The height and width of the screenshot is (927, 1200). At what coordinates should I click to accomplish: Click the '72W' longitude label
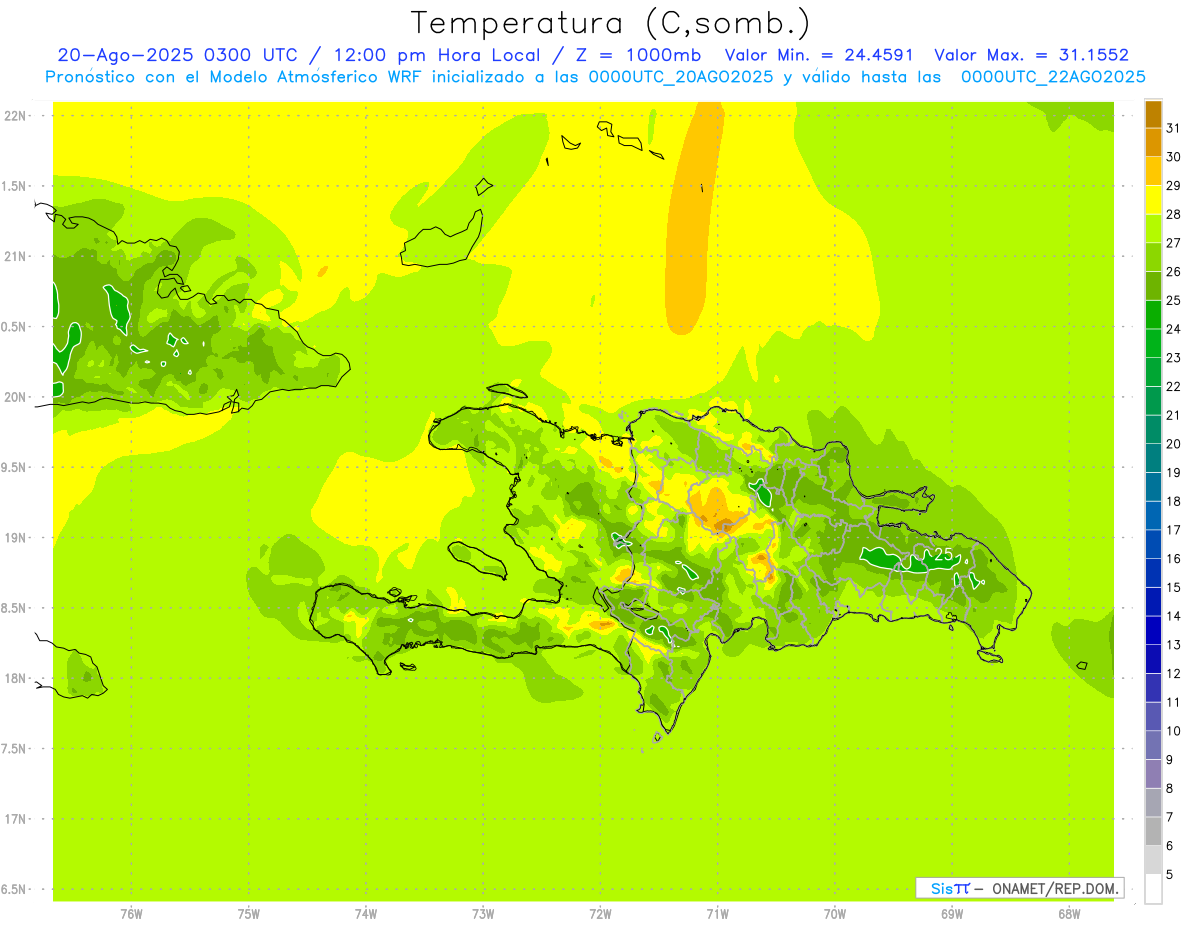point(600,914)
